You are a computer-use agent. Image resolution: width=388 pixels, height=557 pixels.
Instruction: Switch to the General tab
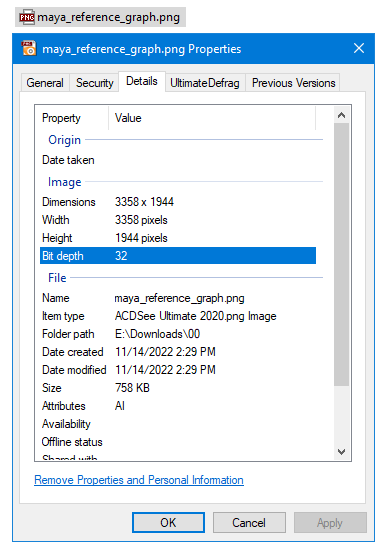click(x=45, y=83)
